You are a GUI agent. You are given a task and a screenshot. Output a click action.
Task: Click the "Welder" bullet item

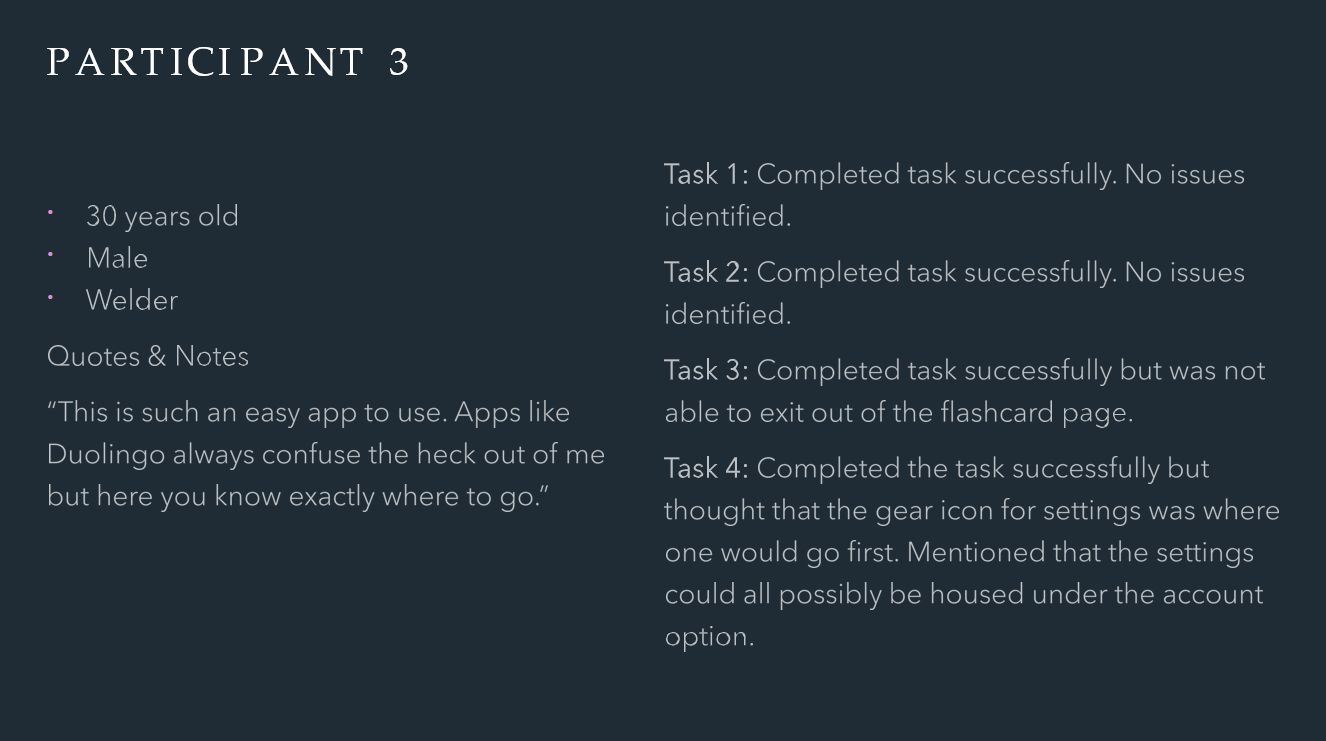click(132, 300)
